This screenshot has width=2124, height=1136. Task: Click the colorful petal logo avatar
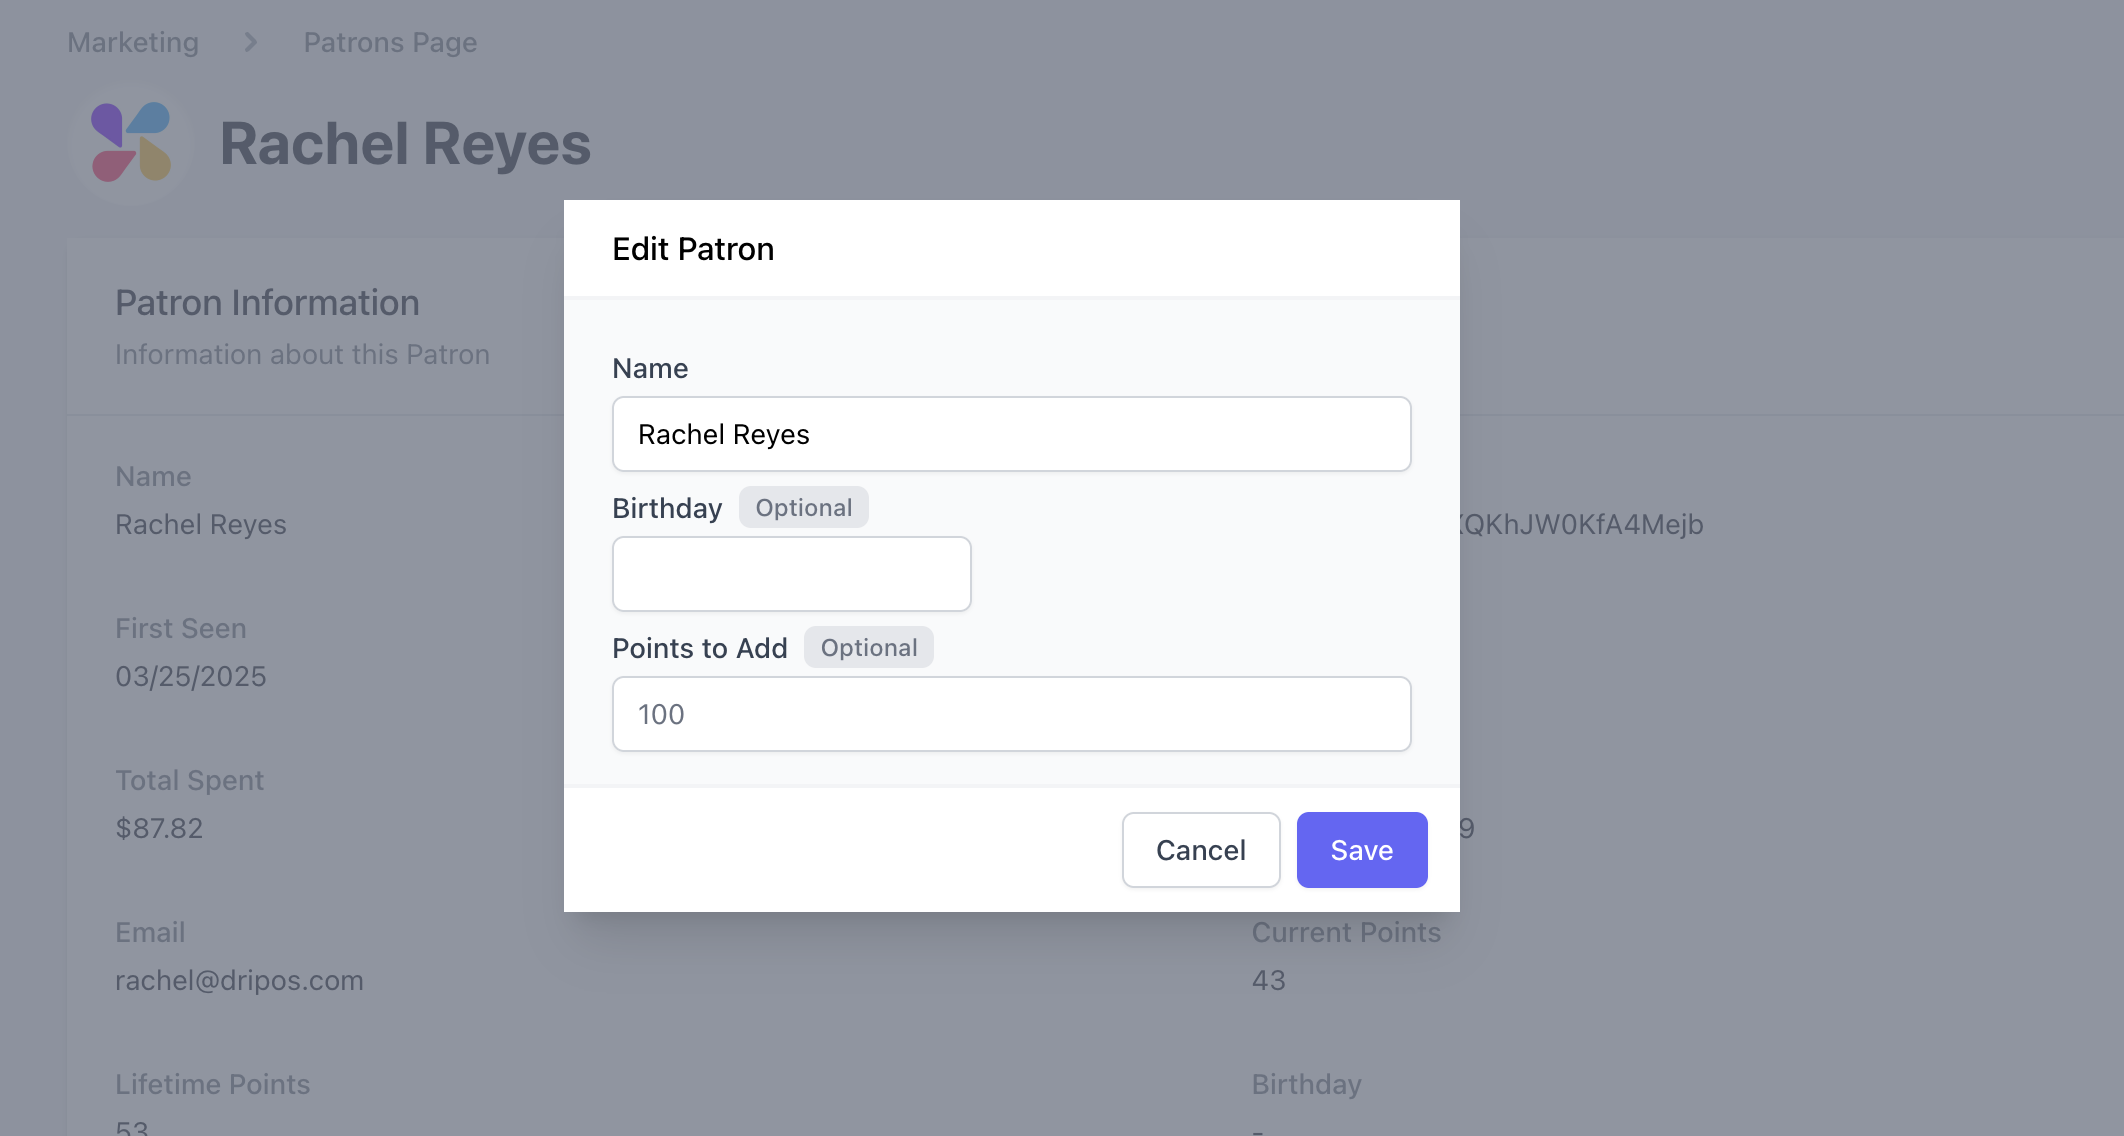(131, 143)
